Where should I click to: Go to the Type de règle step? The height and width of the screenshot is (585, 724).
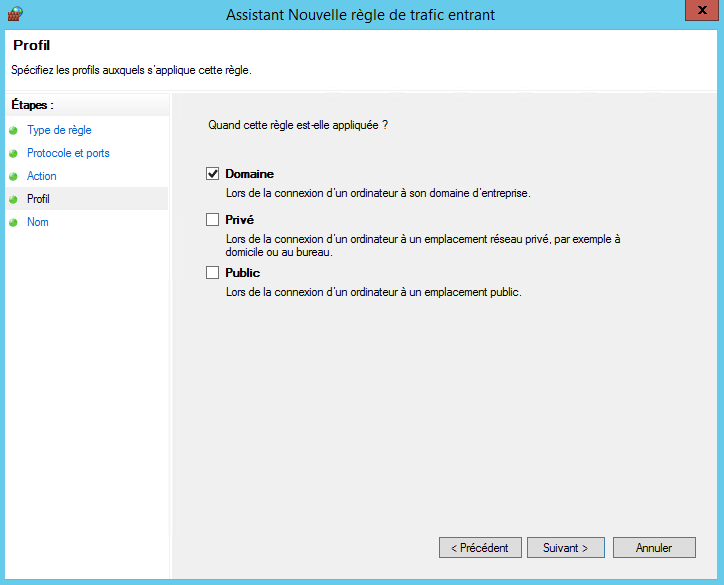59,130
